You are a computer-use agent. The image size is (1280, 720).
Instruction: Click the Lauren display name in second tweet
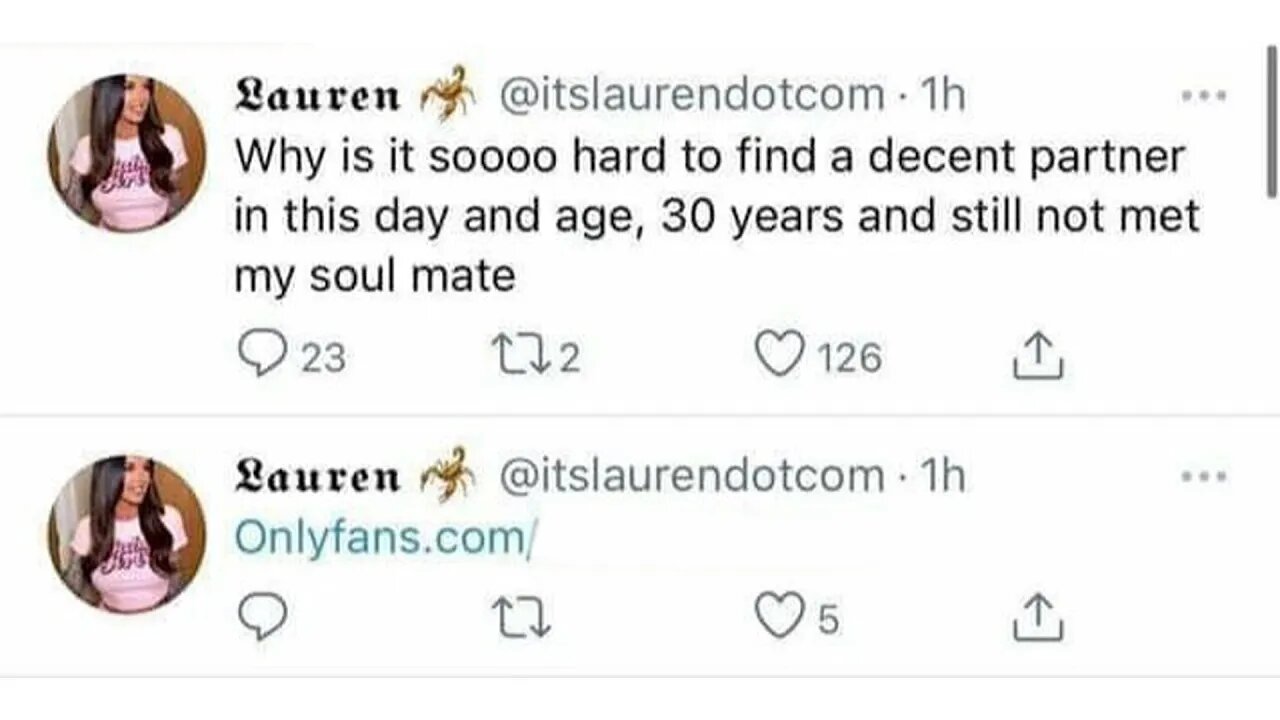pos(316,477)
